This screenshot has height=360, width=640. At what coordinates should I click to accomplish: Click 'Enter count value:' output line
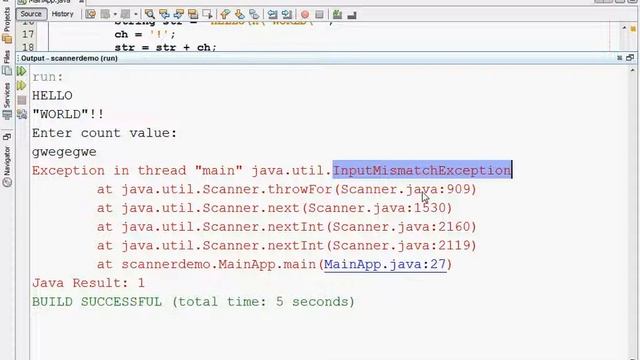(x=104, y=133)
